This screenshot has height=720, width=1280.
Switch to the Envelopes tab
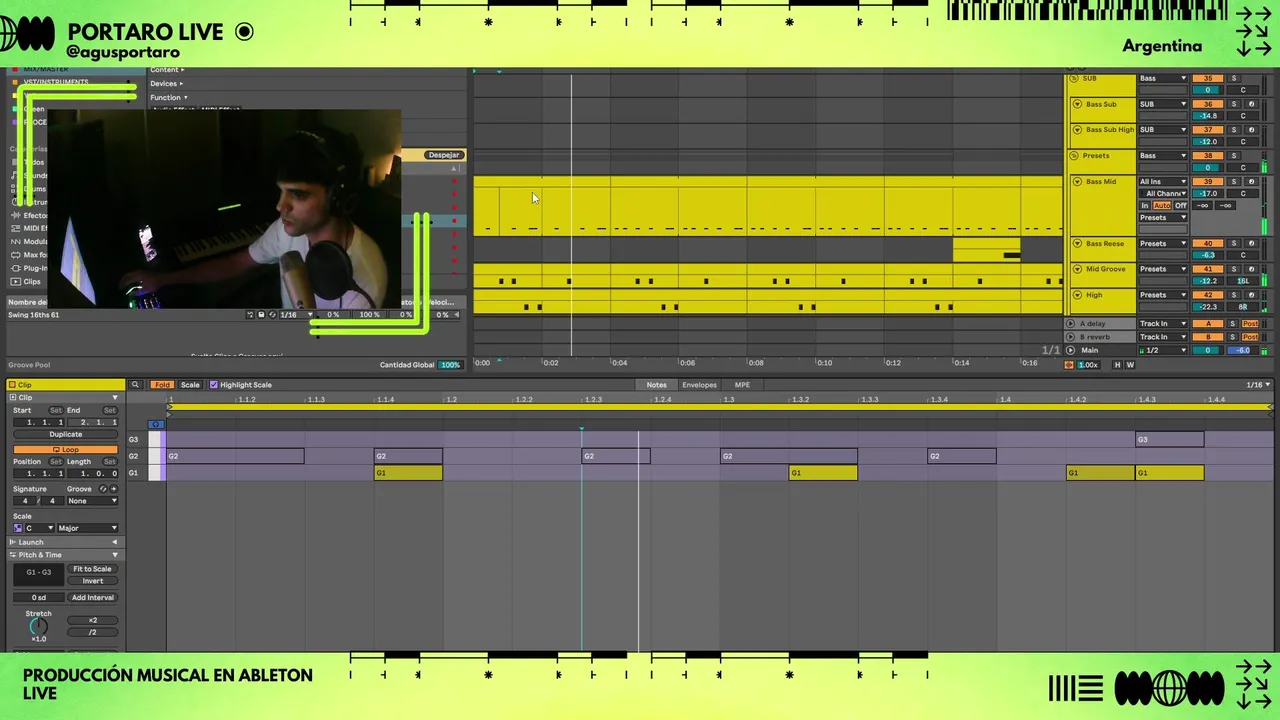[x=699, y=385]
